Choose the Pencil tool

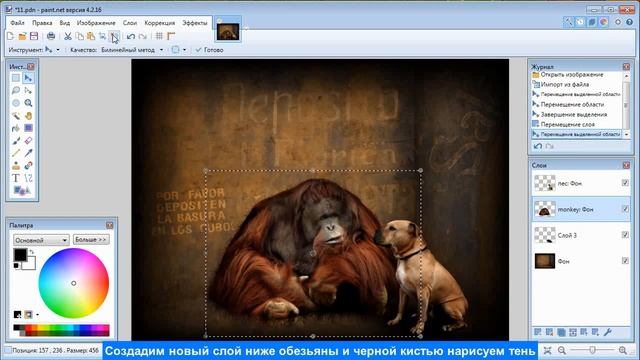pos(16,153)
